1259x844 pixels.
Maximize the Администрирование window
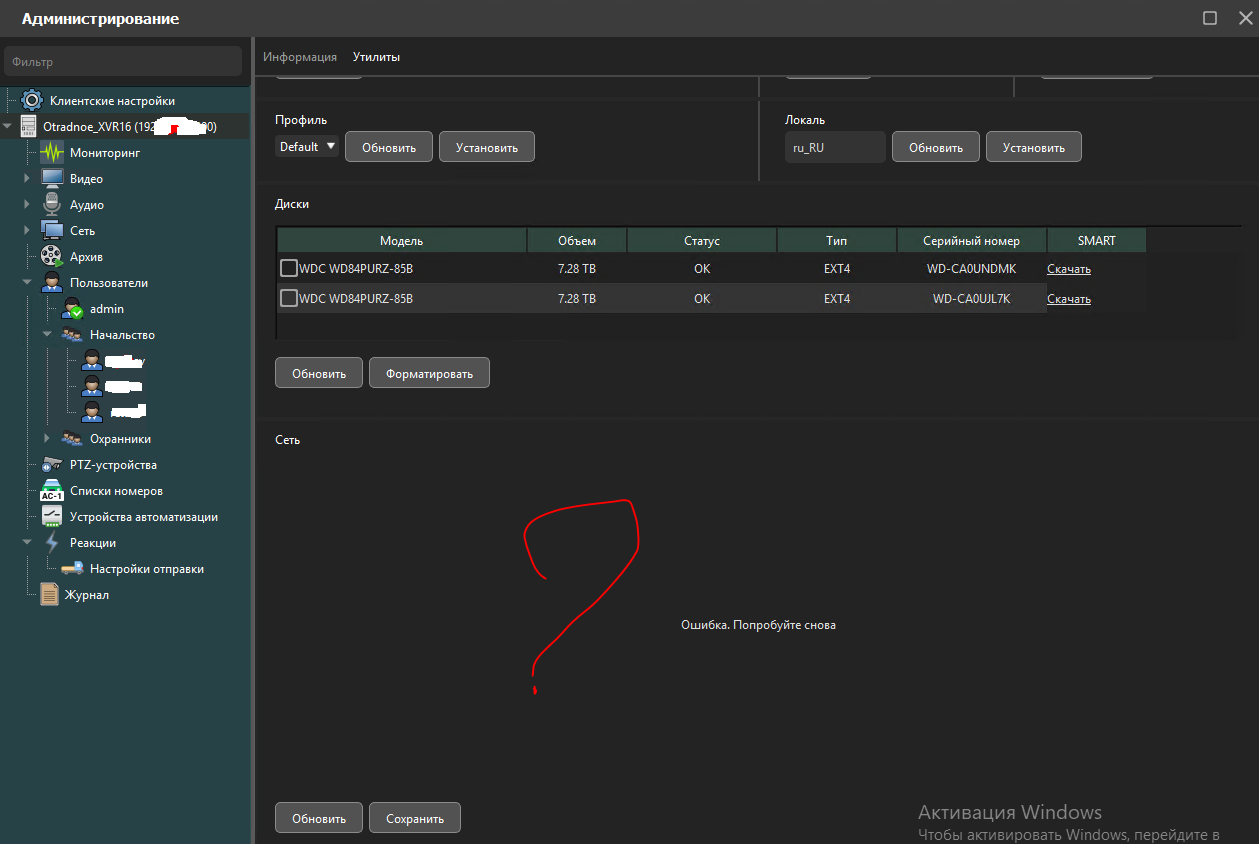pos(1210,18)
